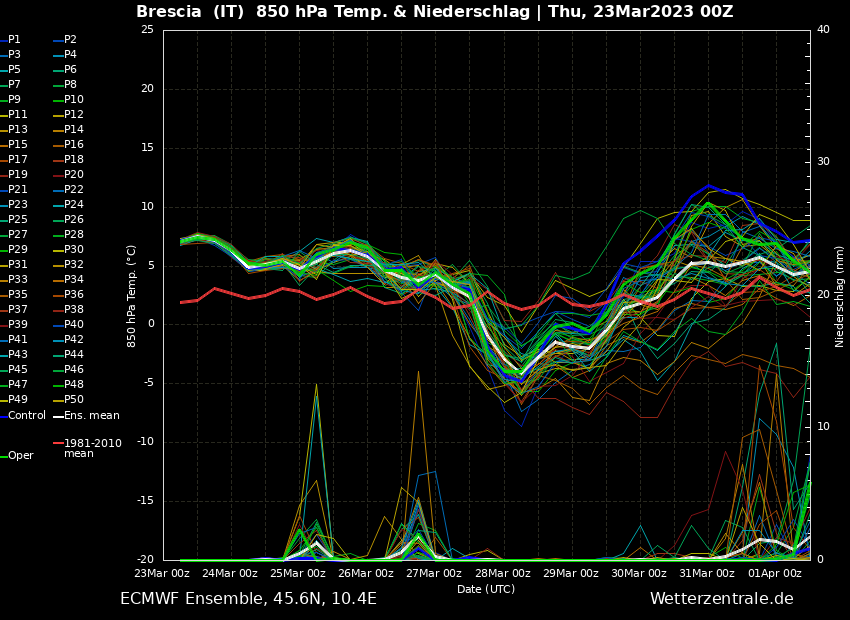Click the "Wetterzentrale.de" source credit
The width and height of the screenshot is (850, 620).
(722, 599)
